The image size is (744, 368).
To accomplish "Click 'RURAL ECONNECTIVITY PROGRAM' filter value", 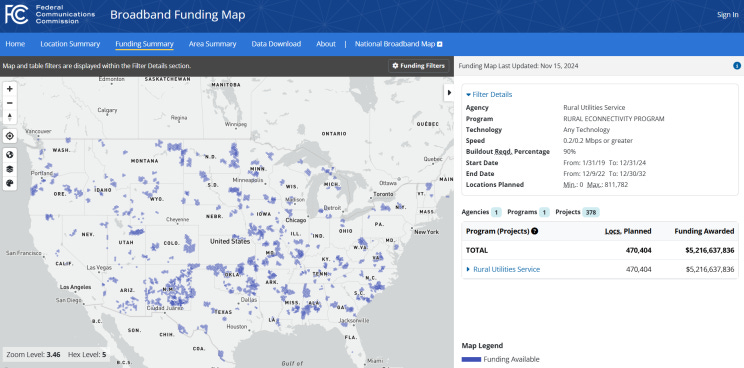I will point(614,119).
